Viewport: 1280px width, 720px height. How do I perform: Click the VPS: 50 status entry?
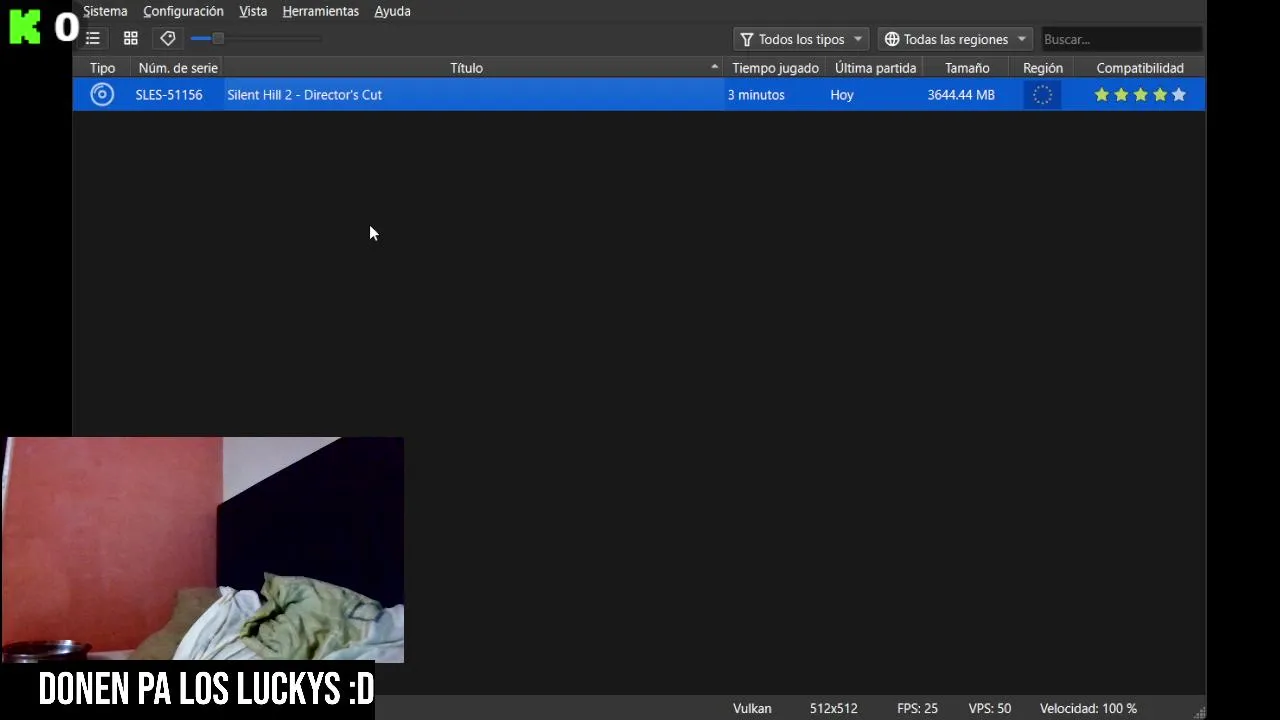pyautogui.click(x=990, y=708)
